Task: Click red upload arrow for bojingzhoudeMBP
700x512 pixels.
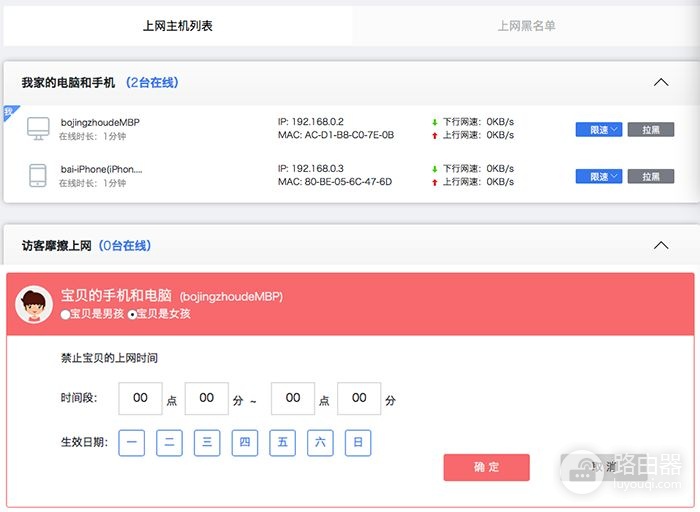Action: click(x=434, y=135)
